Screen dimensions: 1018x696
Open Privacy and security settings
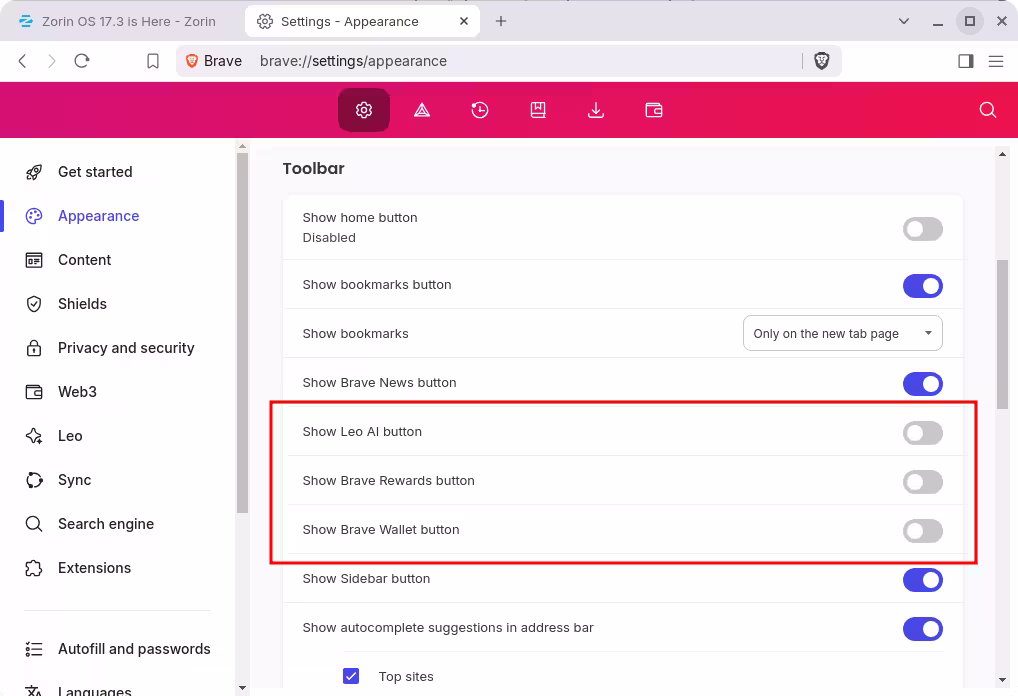click(x=126, y=348)
